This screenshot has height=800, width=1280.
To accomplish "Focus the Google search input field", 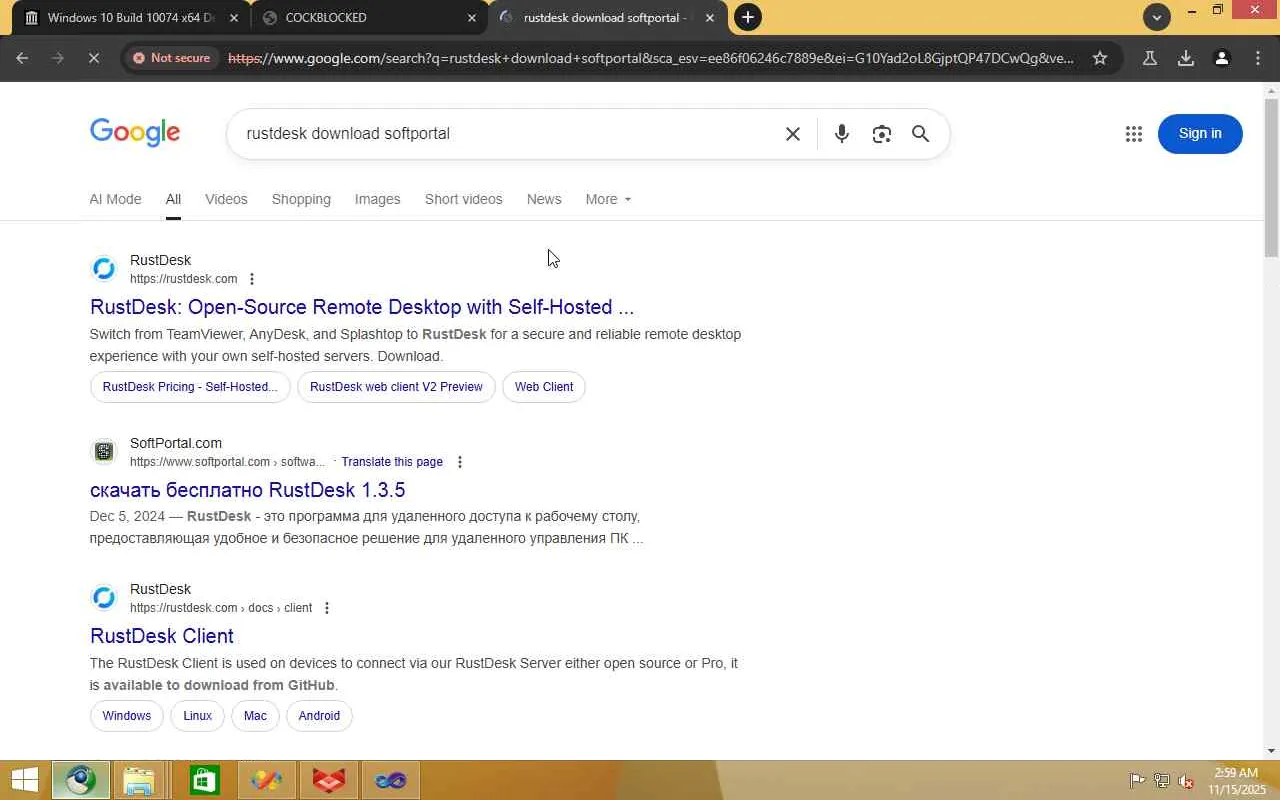I will pos(508,134).
